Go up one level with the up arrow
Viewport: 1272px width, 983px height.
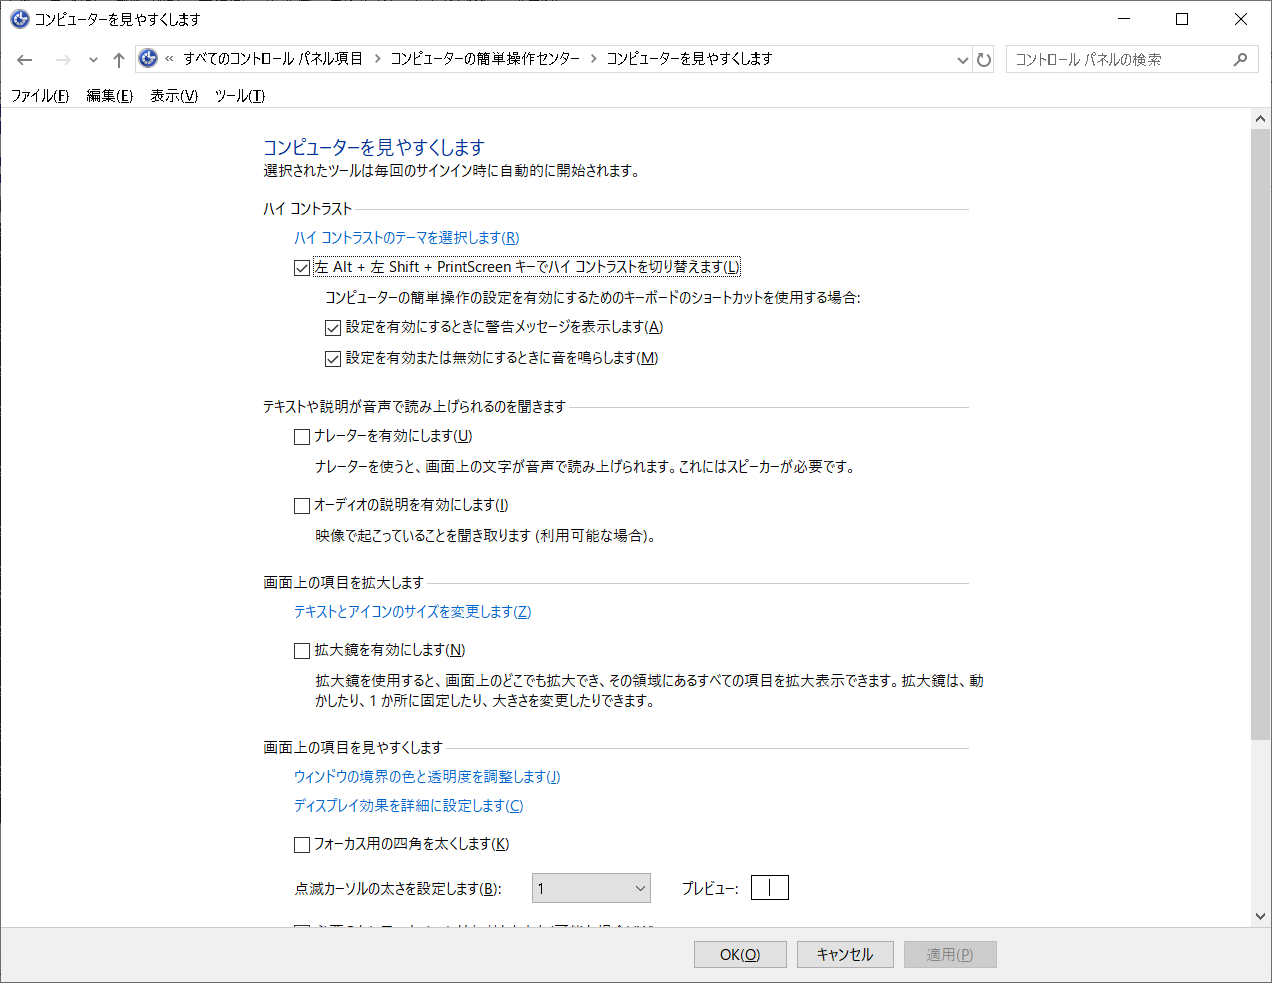click(x=118, y=59)
